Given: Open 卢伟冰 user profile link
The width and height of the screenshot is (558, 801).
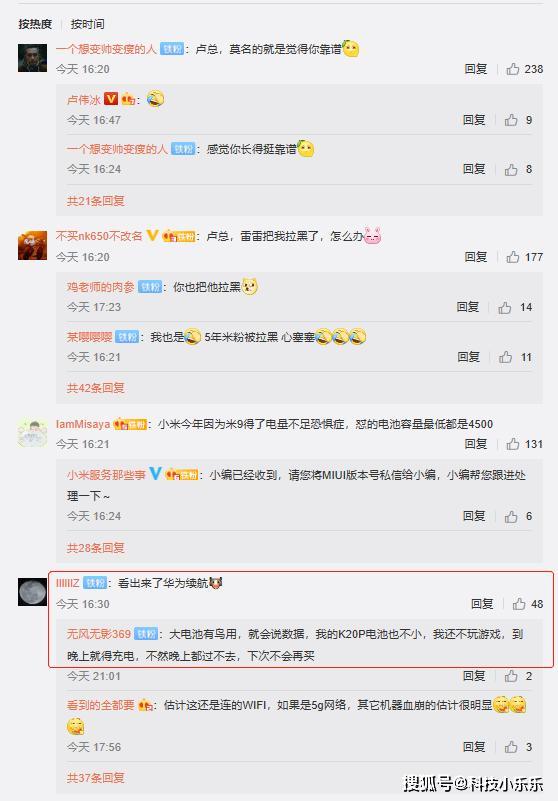Looking at the screenshot, I should (84, 100).
